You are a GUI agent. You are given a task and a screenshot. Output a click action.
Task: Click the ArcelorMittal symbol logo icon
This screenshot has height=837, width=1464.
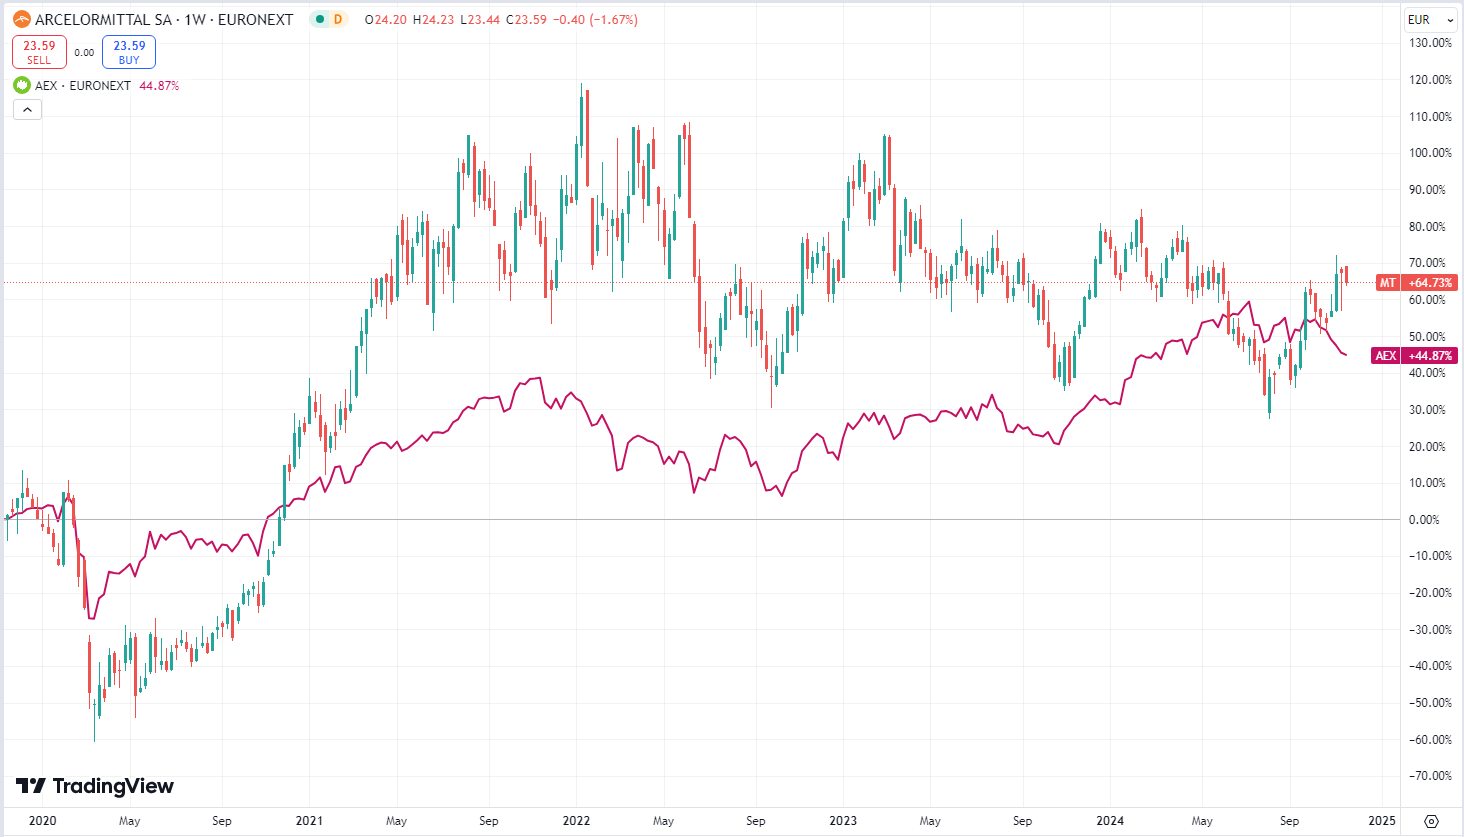tap(22, 19)
